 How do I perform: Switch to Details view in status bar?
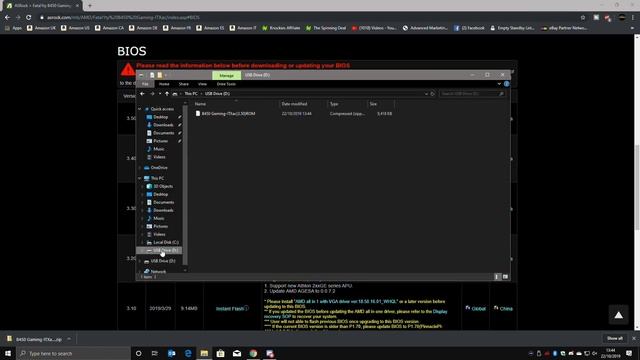click(x=497, y=277)
